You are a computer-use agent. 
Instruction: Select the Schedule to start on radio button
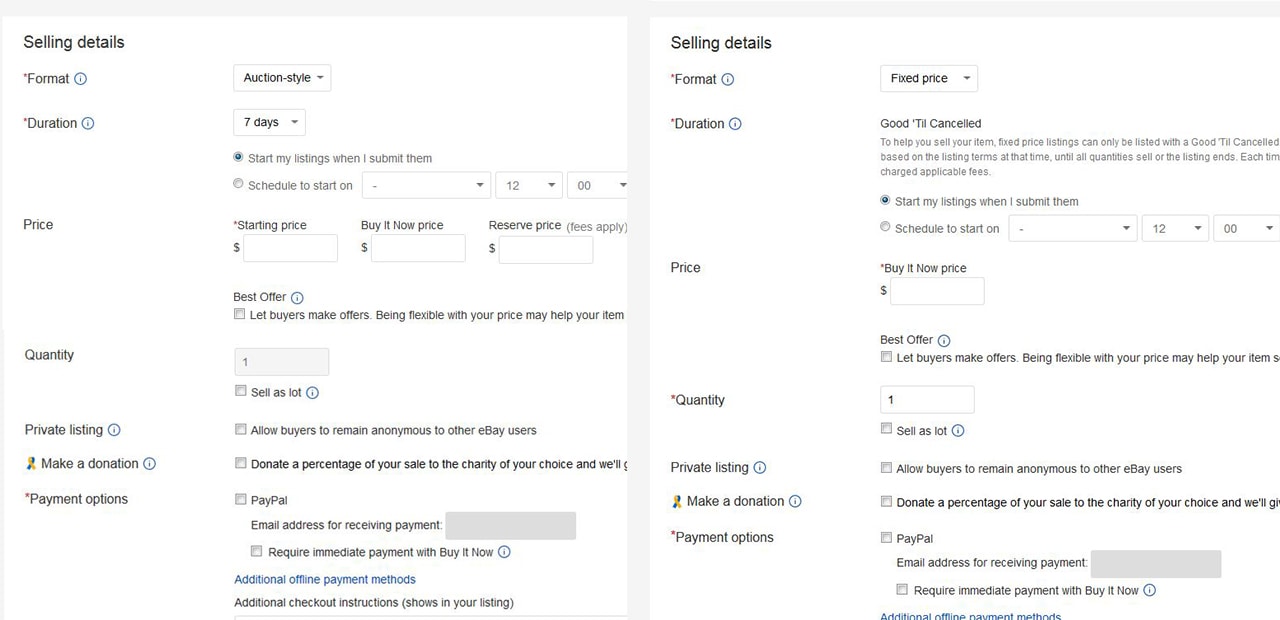tap(238, 183)
